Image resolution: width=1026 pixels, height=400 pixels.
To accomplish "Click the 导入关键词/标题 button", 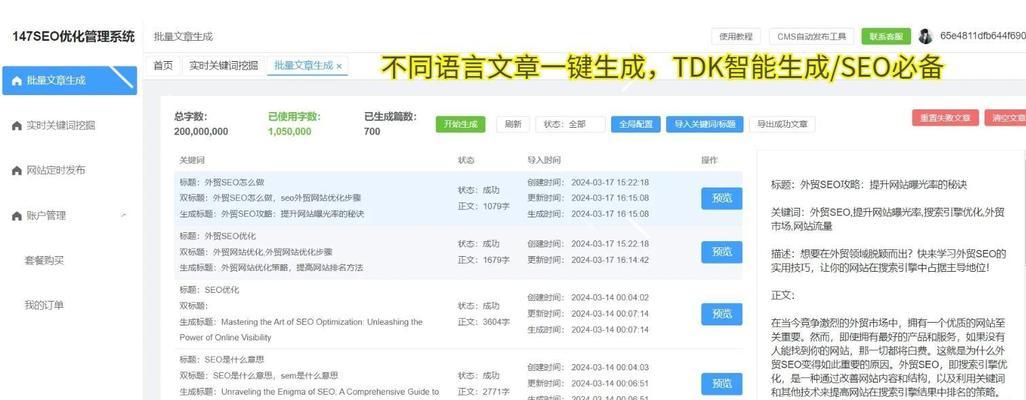I will [x=705, y=124].
